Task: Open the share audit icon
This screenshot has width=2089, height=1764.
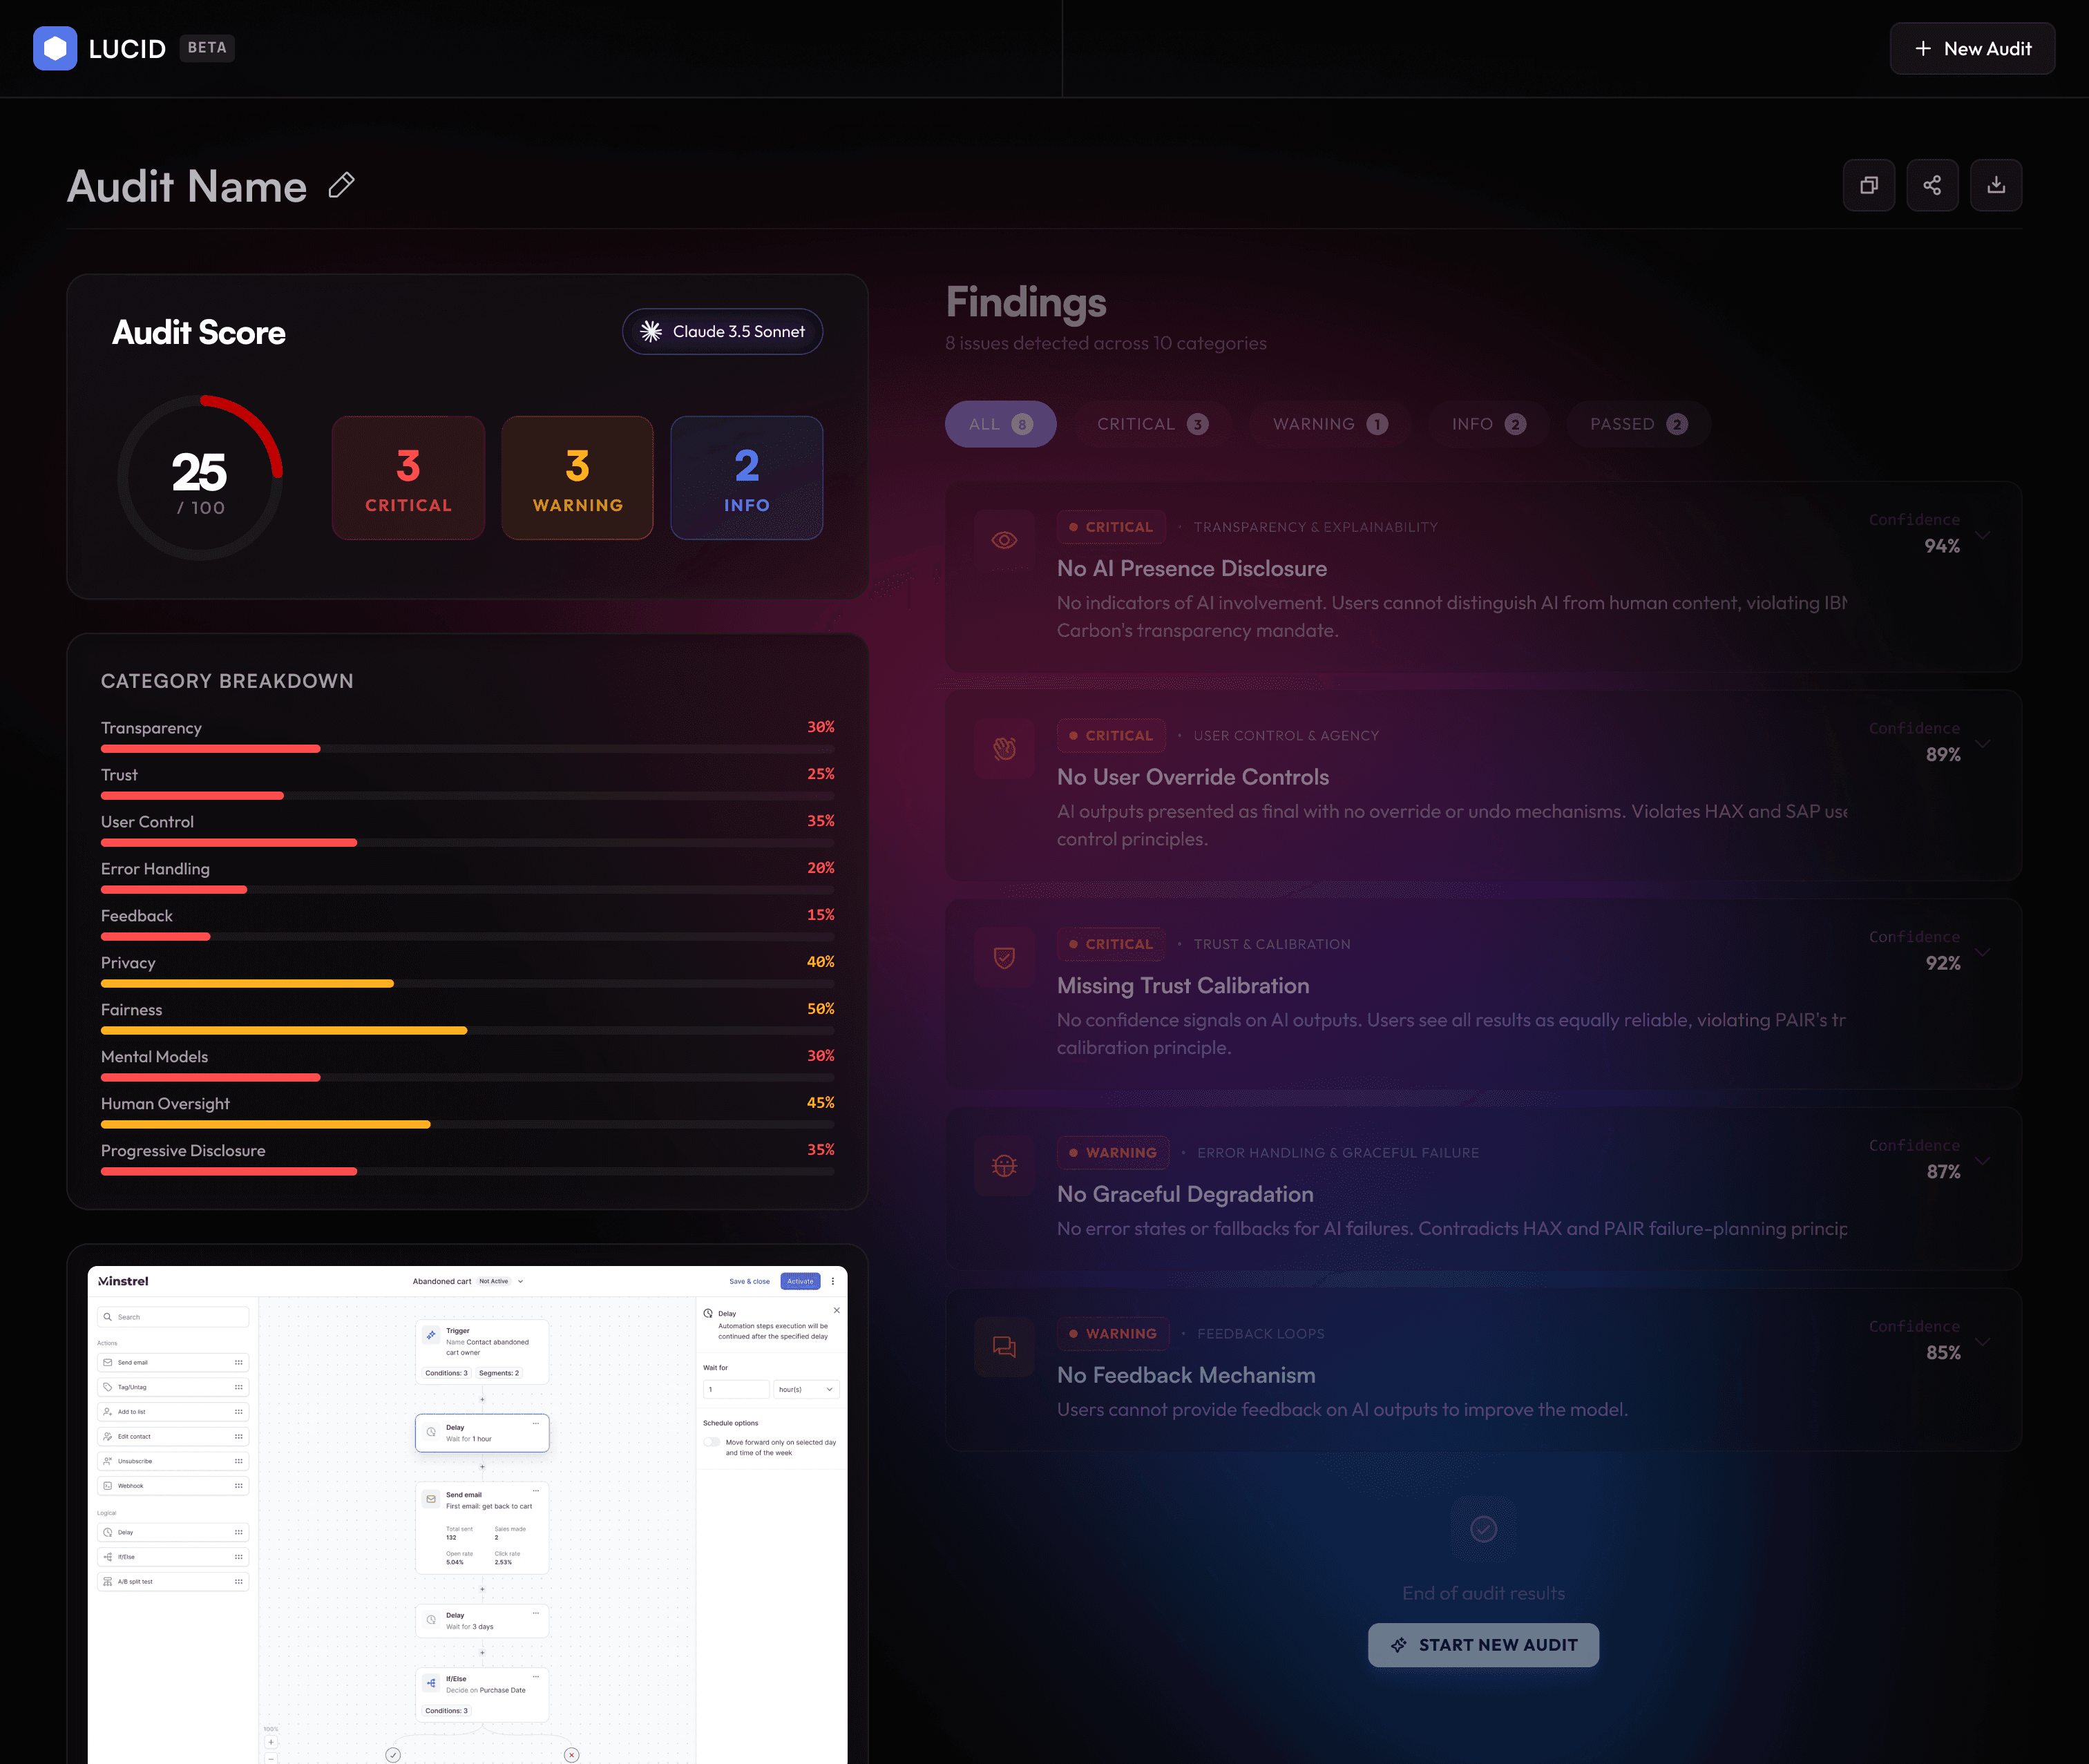Action: coord(1932,185)
